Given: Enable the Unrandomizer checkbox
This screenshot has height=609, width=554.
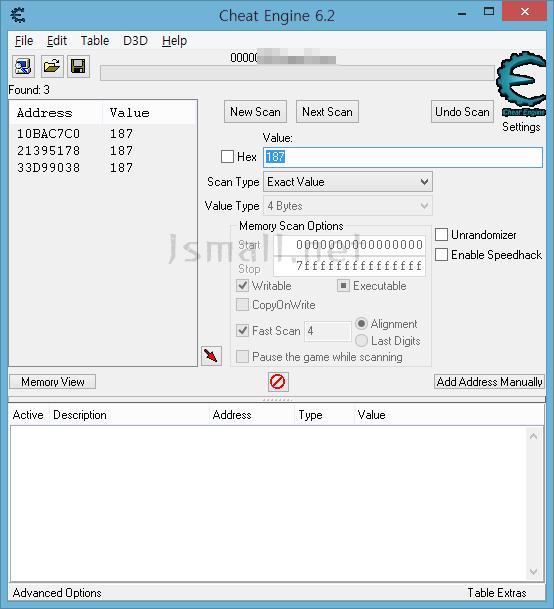Looking at the screenshot, I should 441,235.
